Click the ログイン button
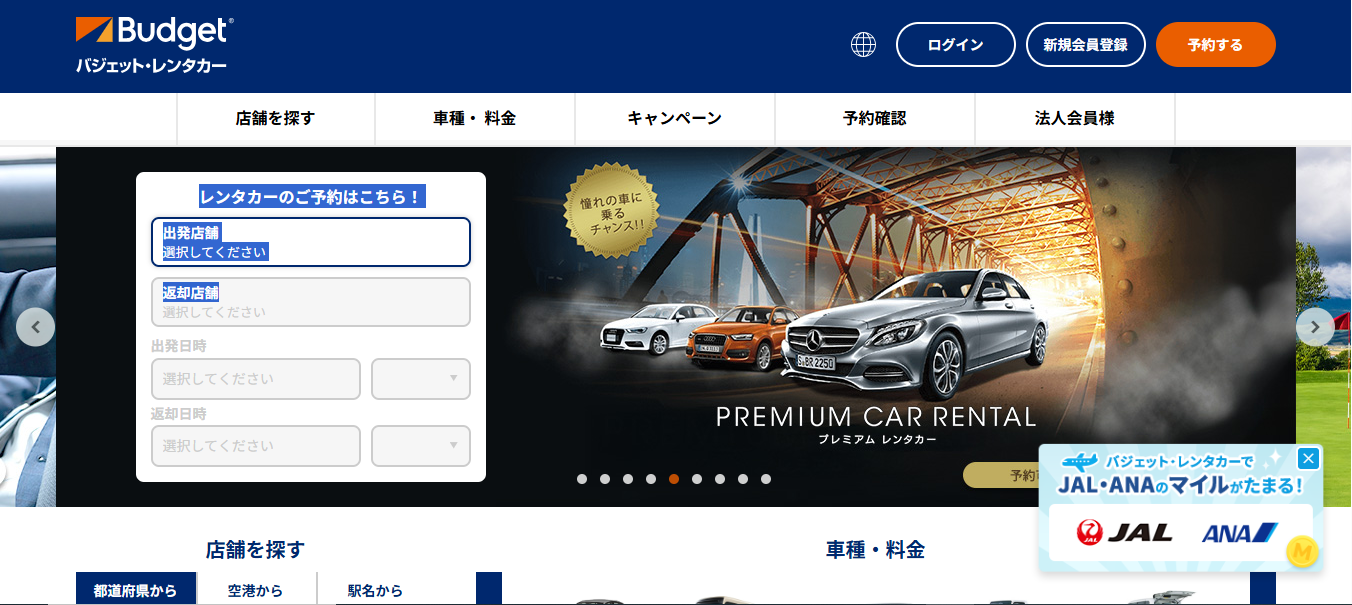The image size is (1352, 605). click(956, 45)
